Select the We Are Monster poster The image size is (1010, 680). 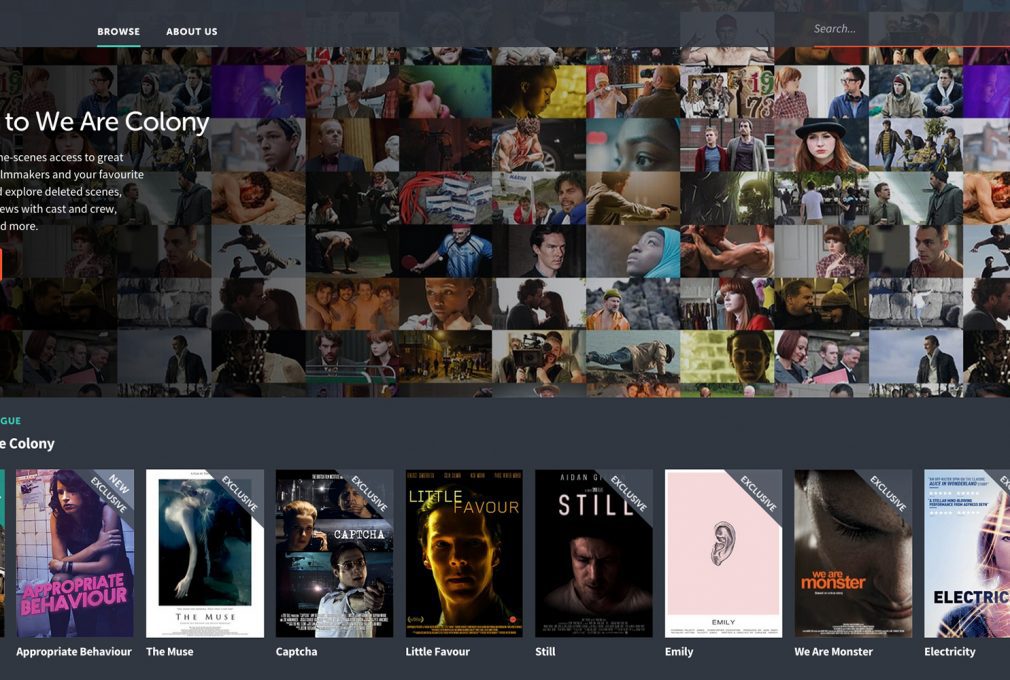[853, 553]
